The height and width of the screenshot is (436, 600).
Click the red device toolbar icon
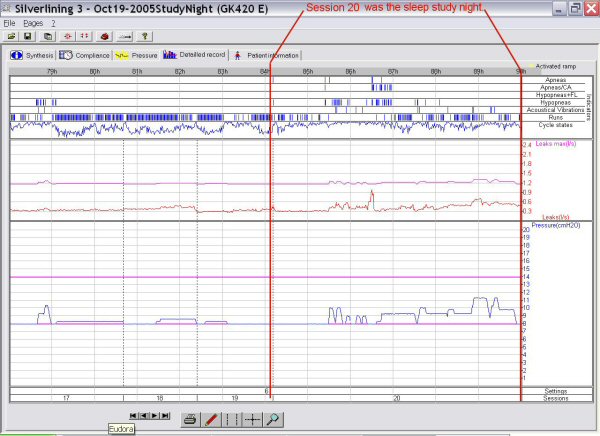click(104, 36)
